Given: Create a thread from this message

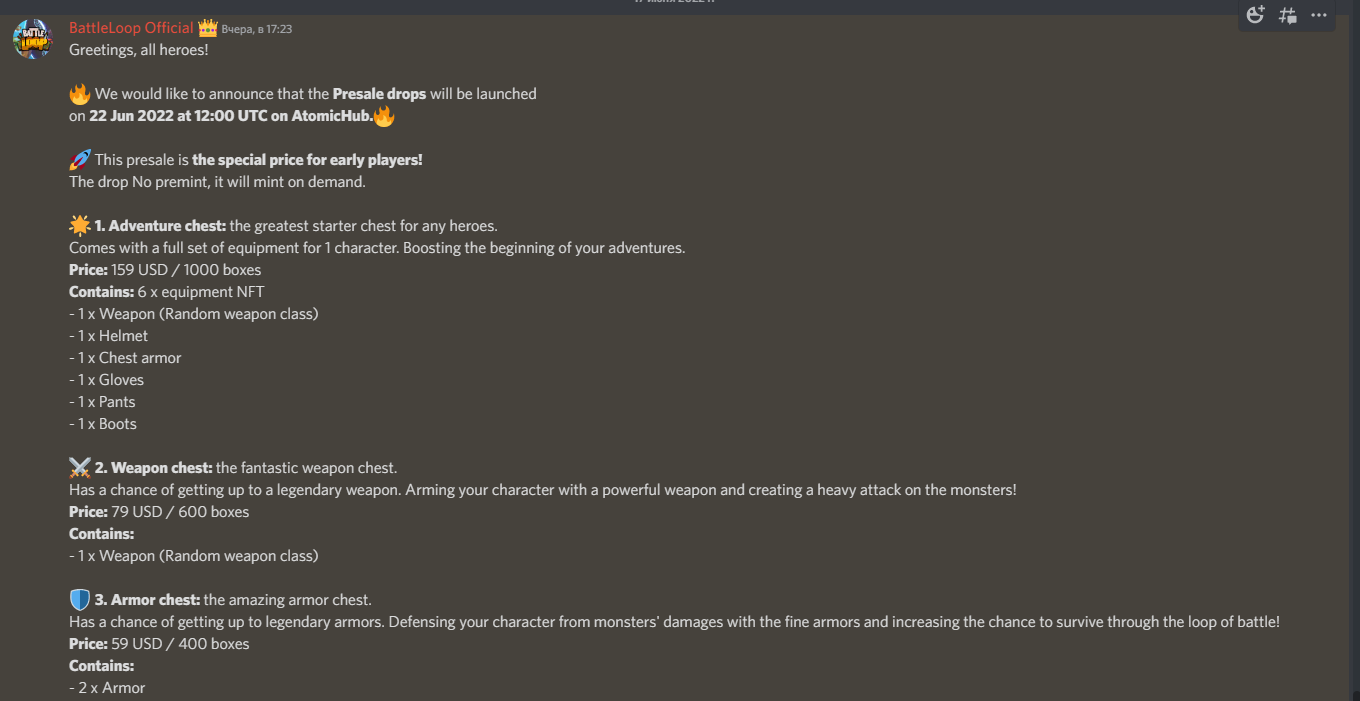Looking at the screenshot, I should click(1288, 15).
